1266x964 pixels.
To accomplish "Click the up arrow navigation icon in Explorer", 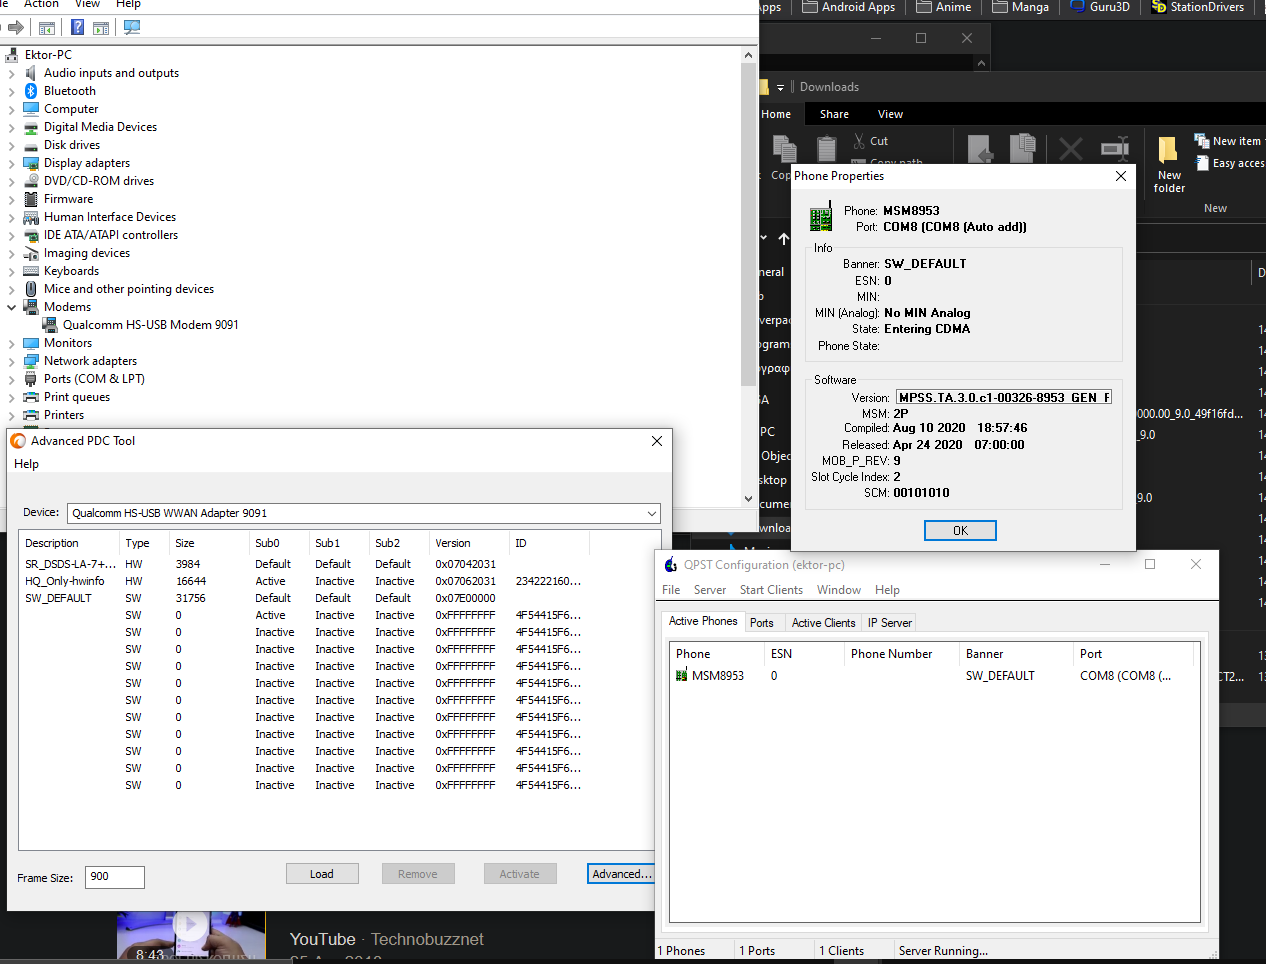I will pos(784,239).
